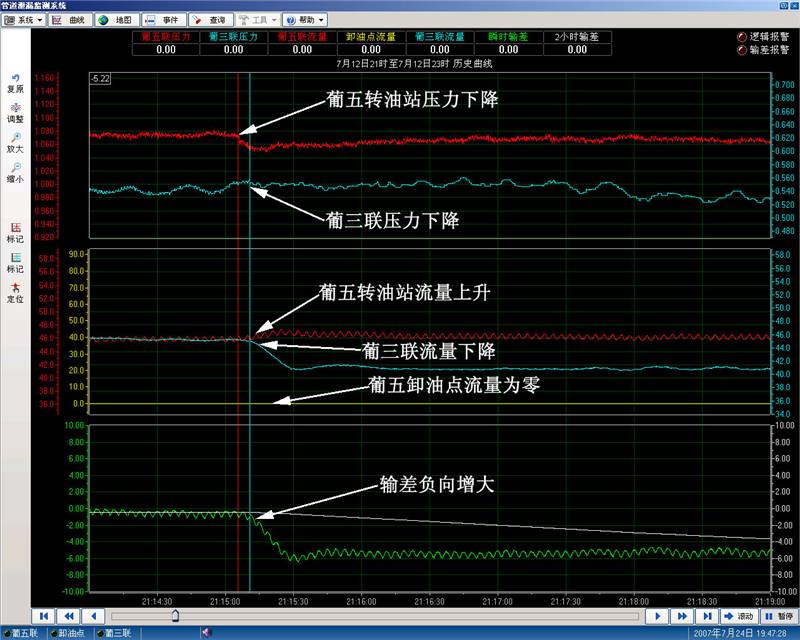Click the 调整 (adjust) tool icon
Viewport: 800px width, 640px height.
pyautogui.click(x=15, y=110)
